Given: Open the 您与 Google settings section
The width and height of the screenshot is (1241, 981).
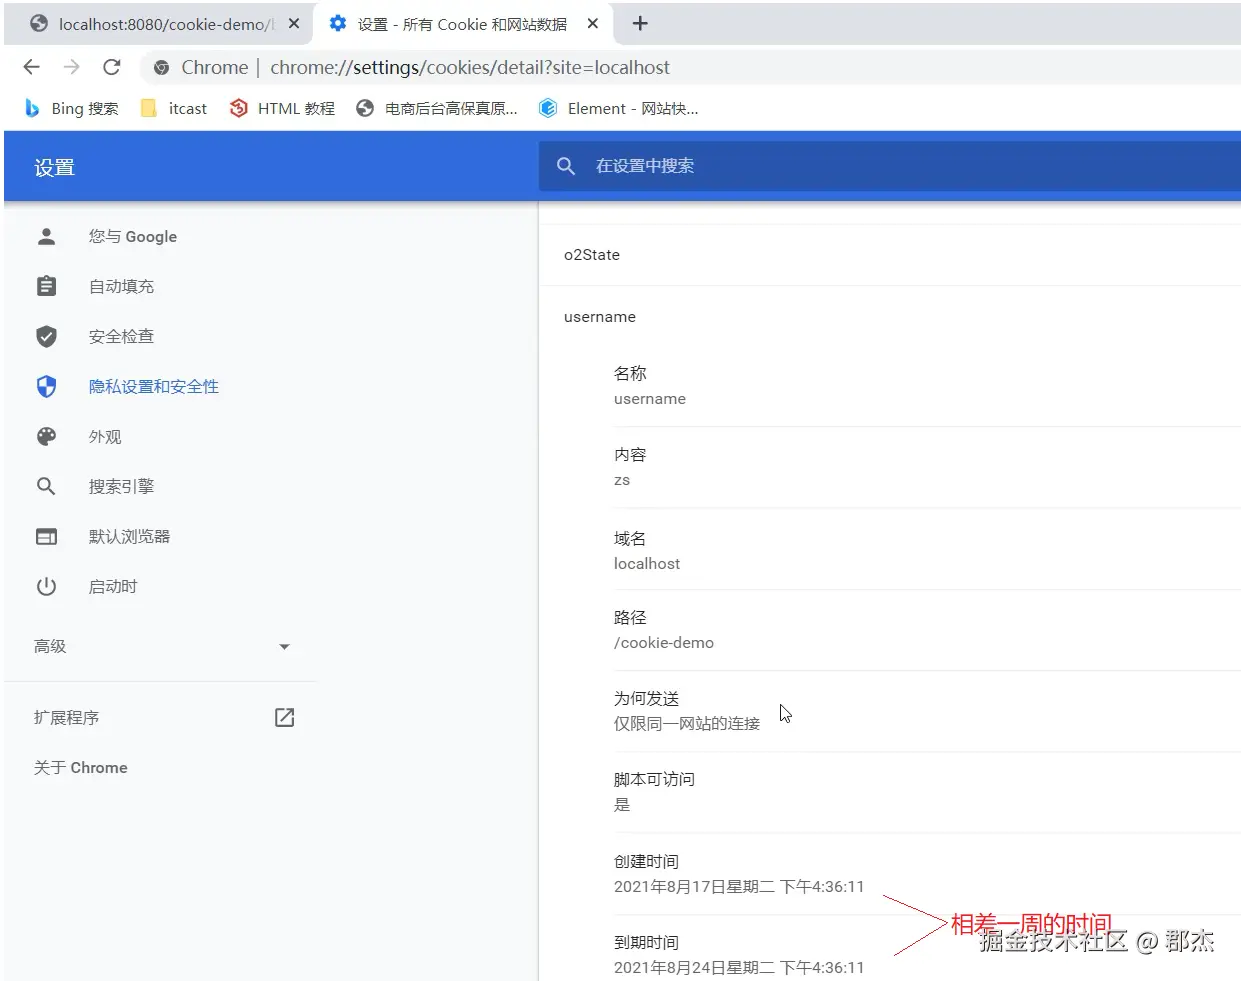Looking at the screenshot, I should [133, 236].
